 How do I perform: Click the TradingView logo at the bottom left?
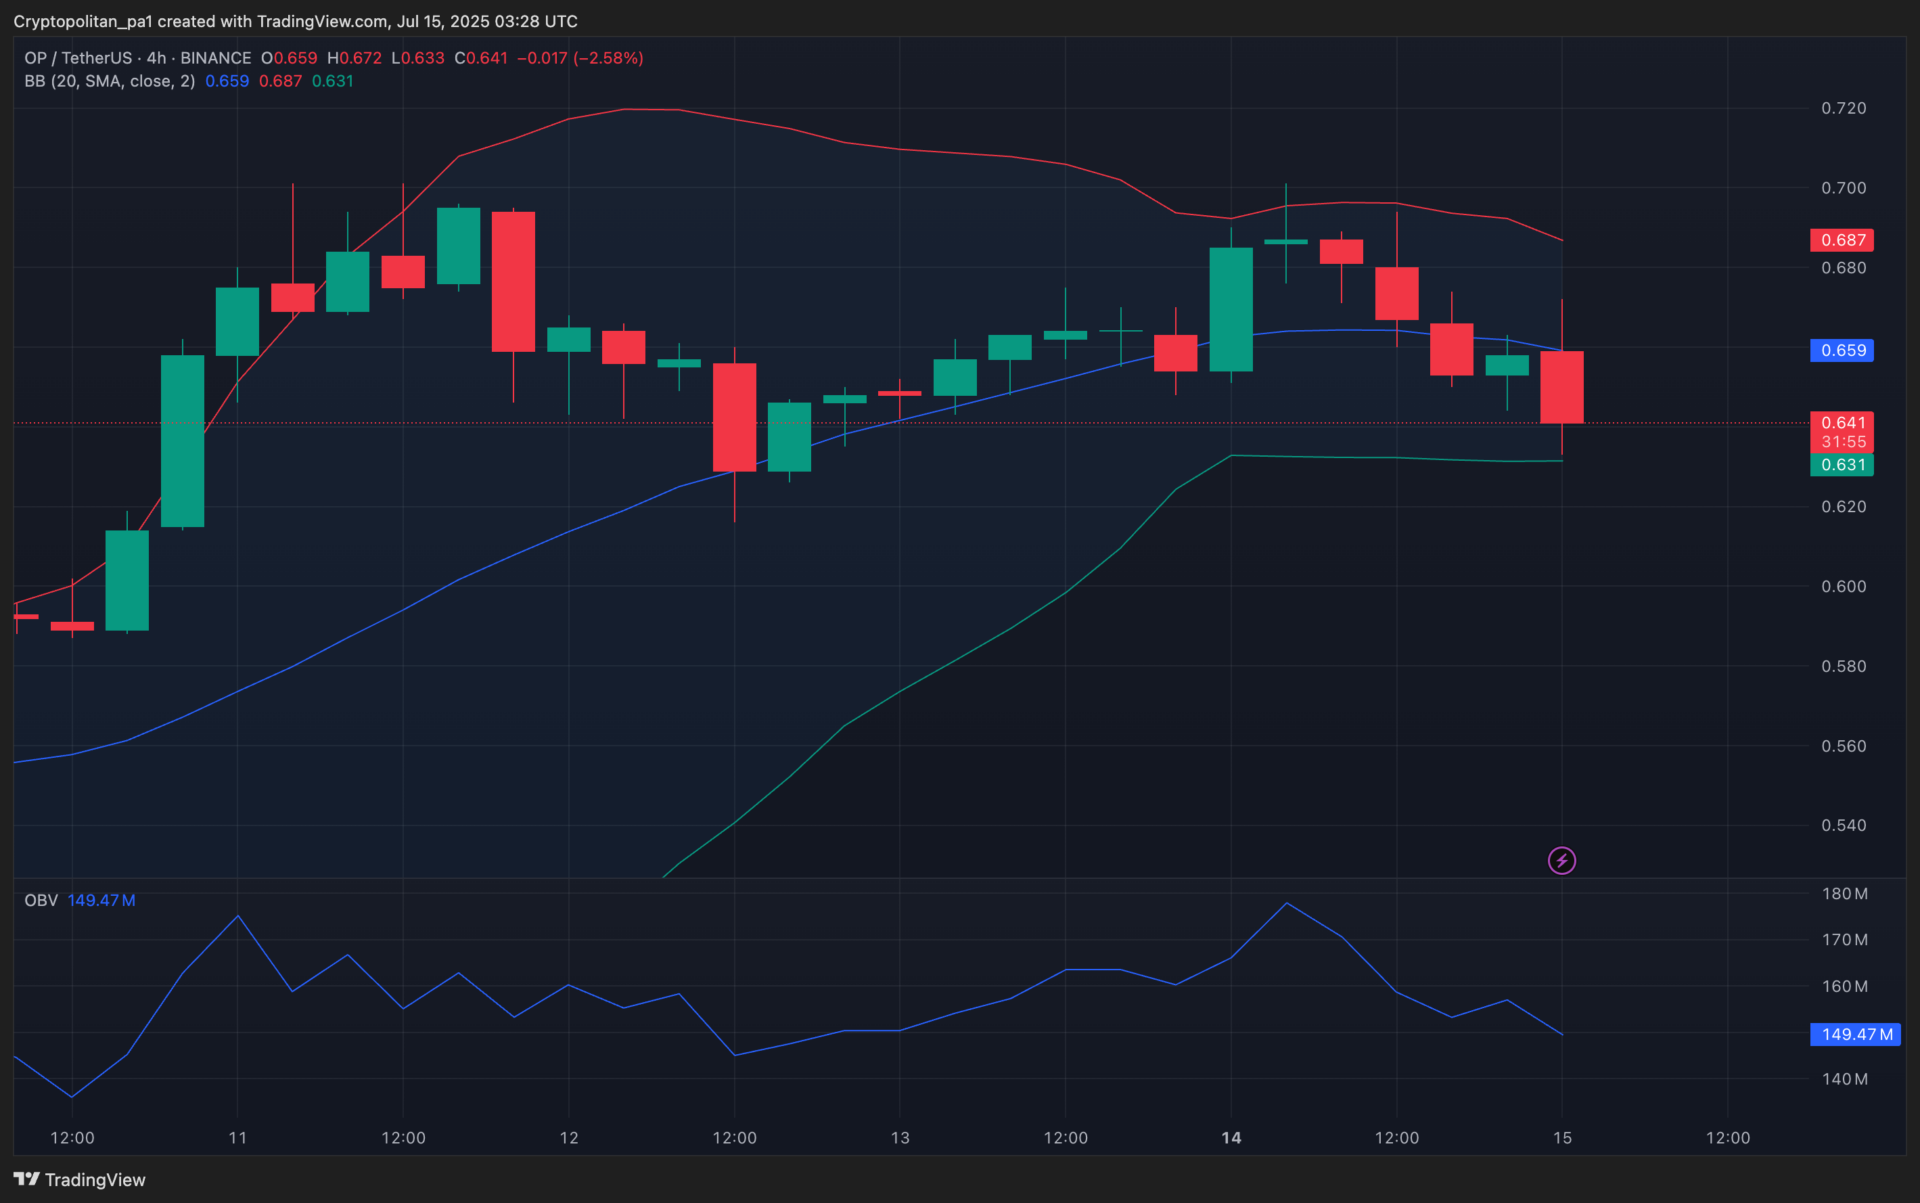[80, 1179]
